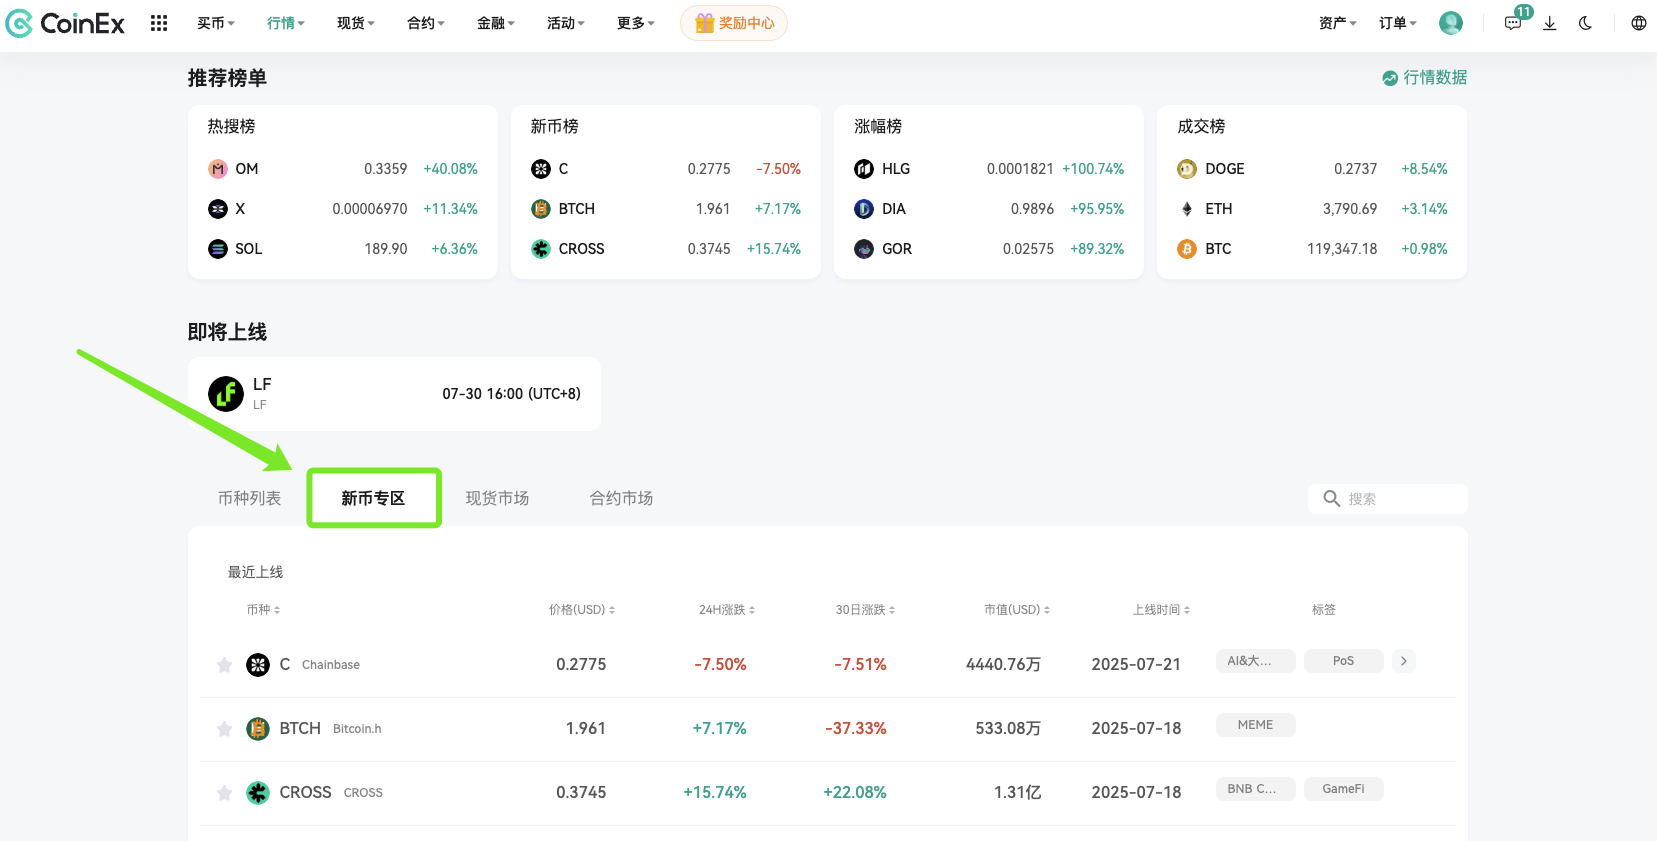Screen dimensions: 1657x841
Task: Click the CoinEx logo
Action: click(65, 23)
